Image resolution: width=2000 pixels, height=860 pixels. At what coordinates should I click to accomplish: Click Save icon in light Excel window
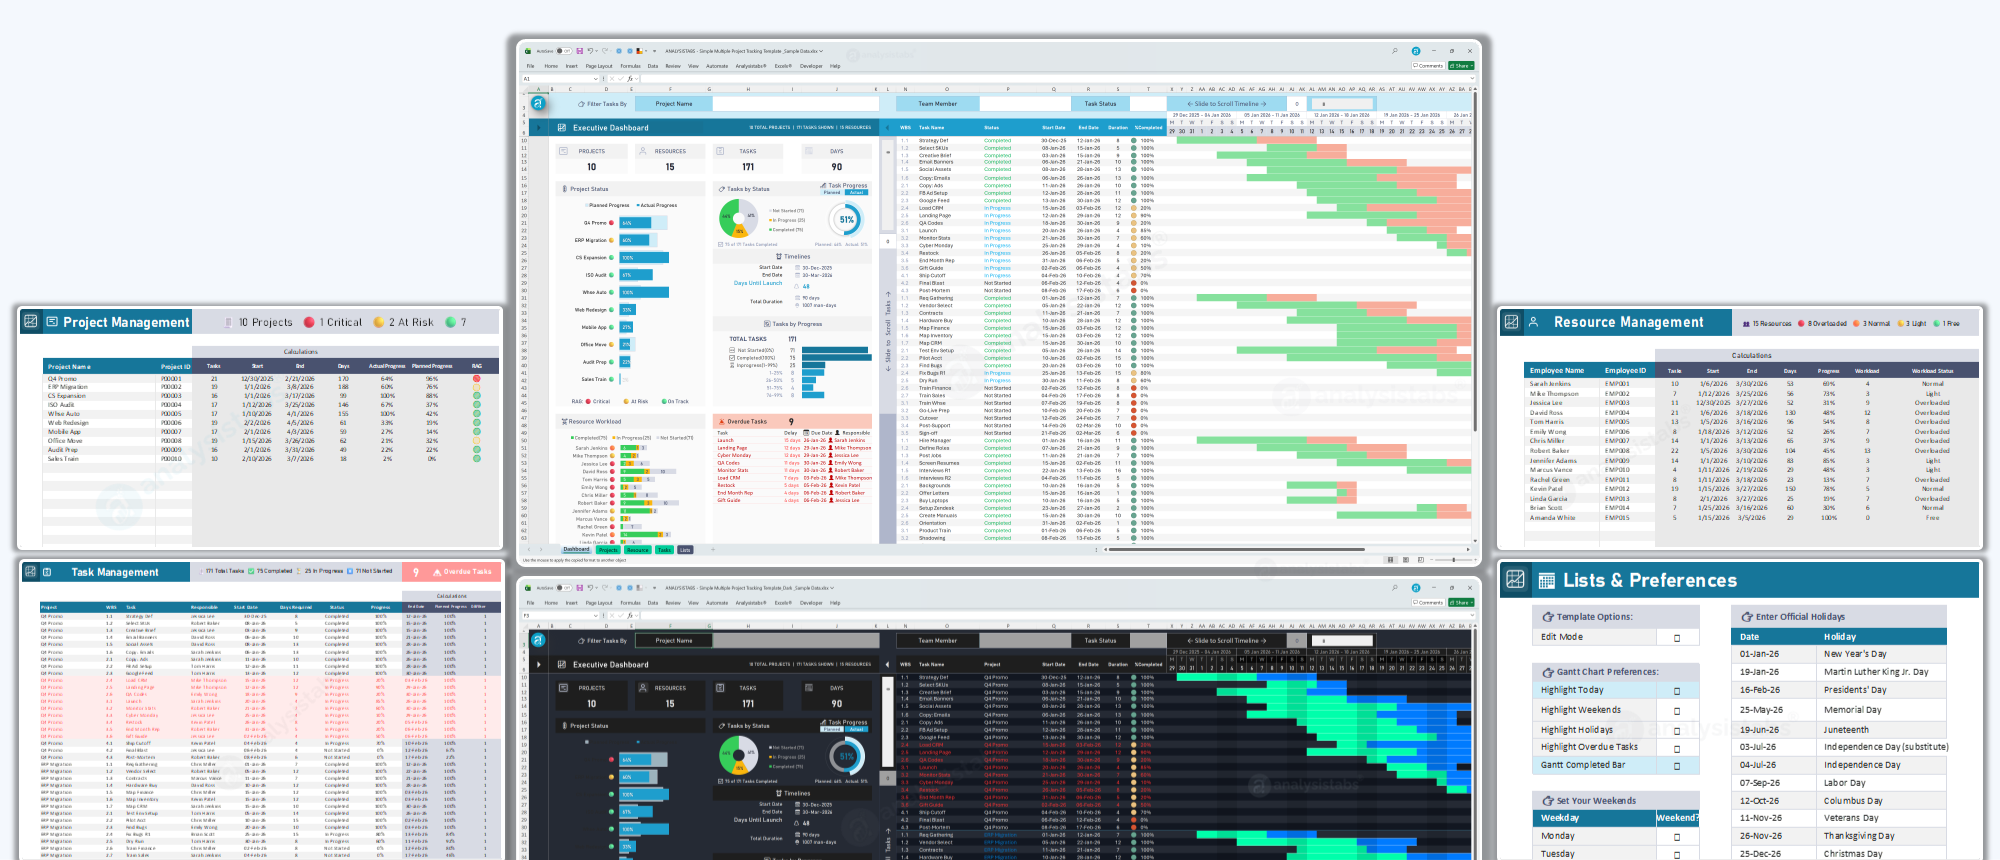[x=580, y=51]
